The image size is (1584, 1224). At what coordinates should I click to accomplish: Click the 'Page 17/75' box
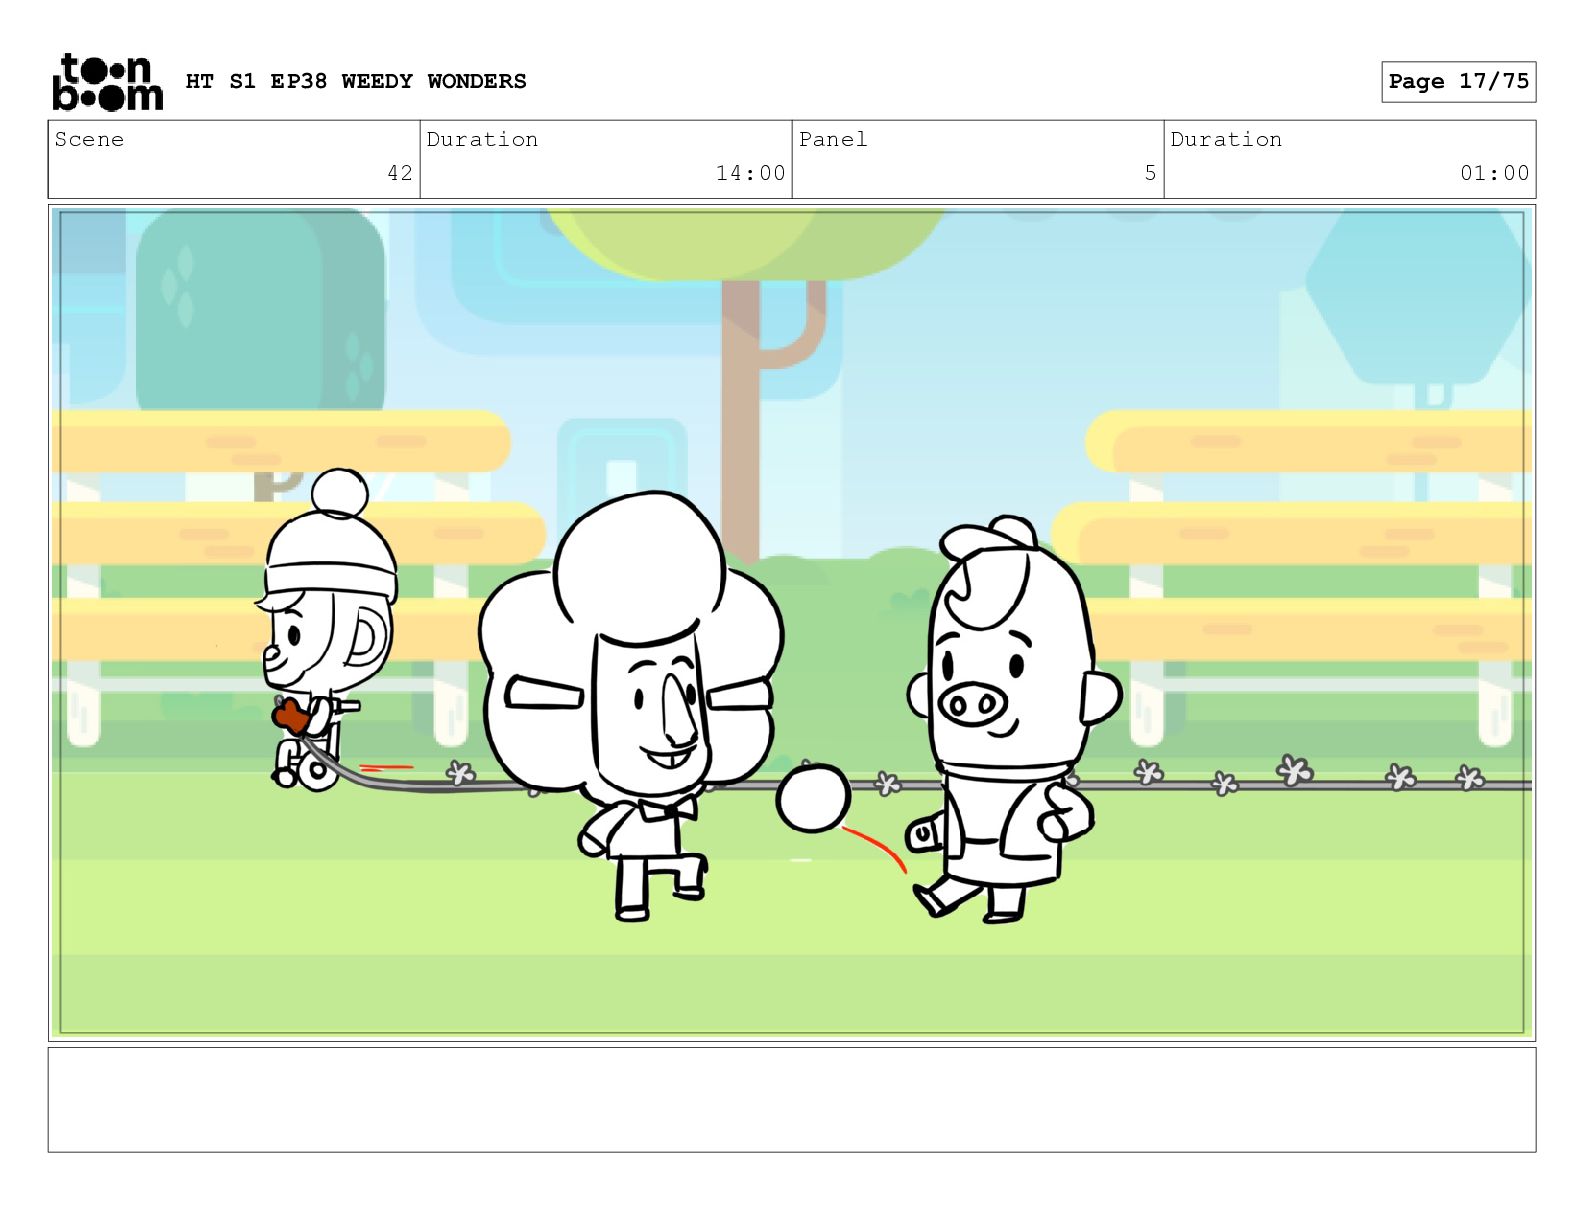[x=1458, y=81]
